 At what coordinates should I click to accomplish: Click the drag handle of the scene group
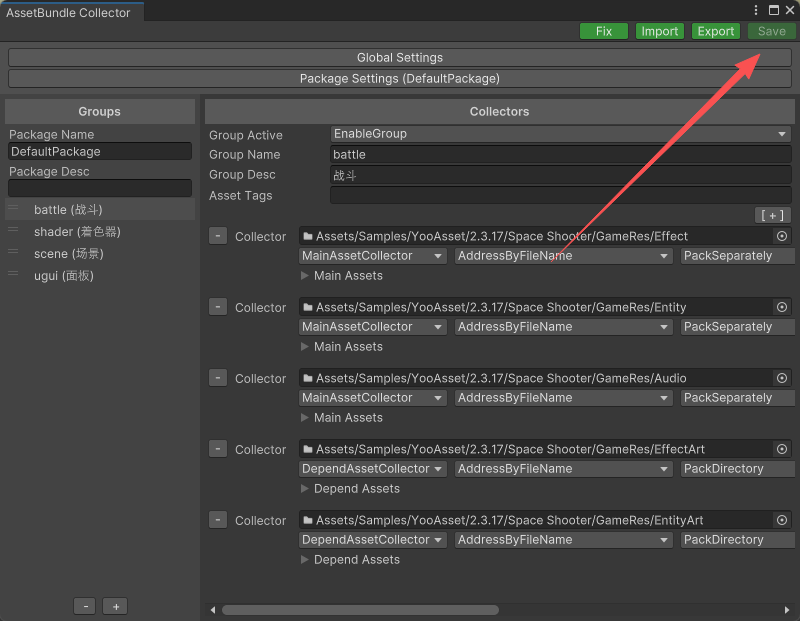tap(13, 252)
